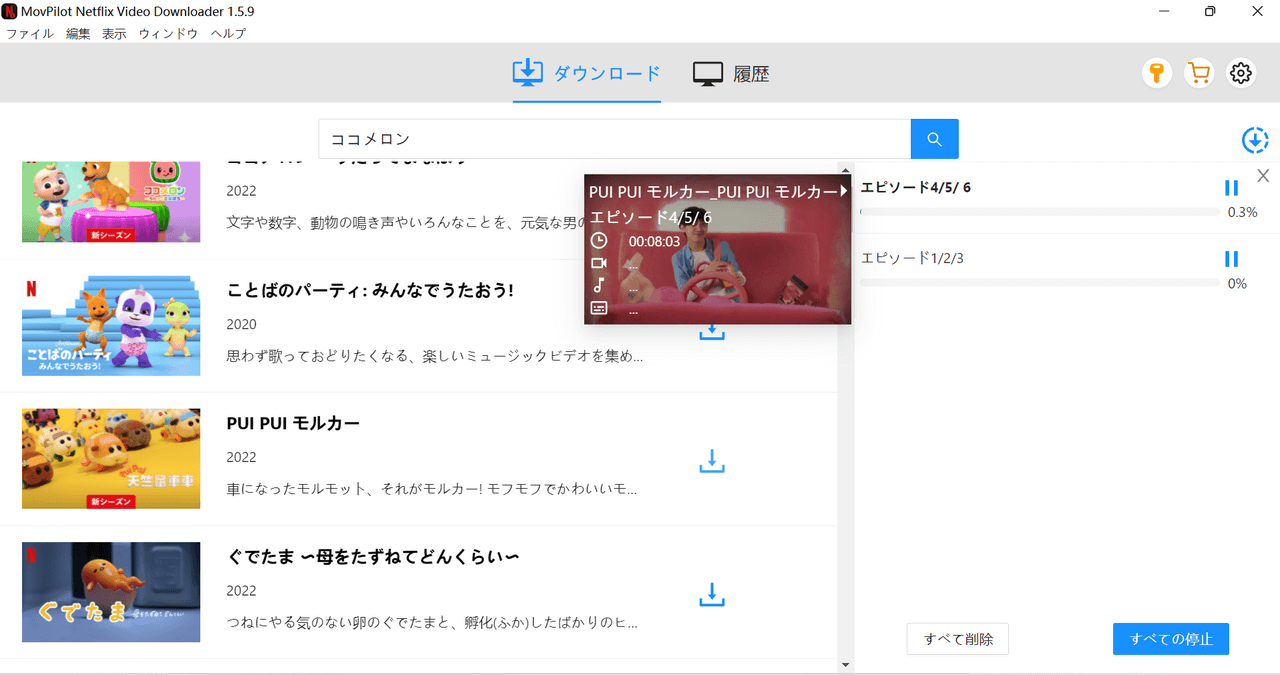The image size is (1280, 675).
Task: Click the 0.3% progress value
Action: click(1242, 212)
